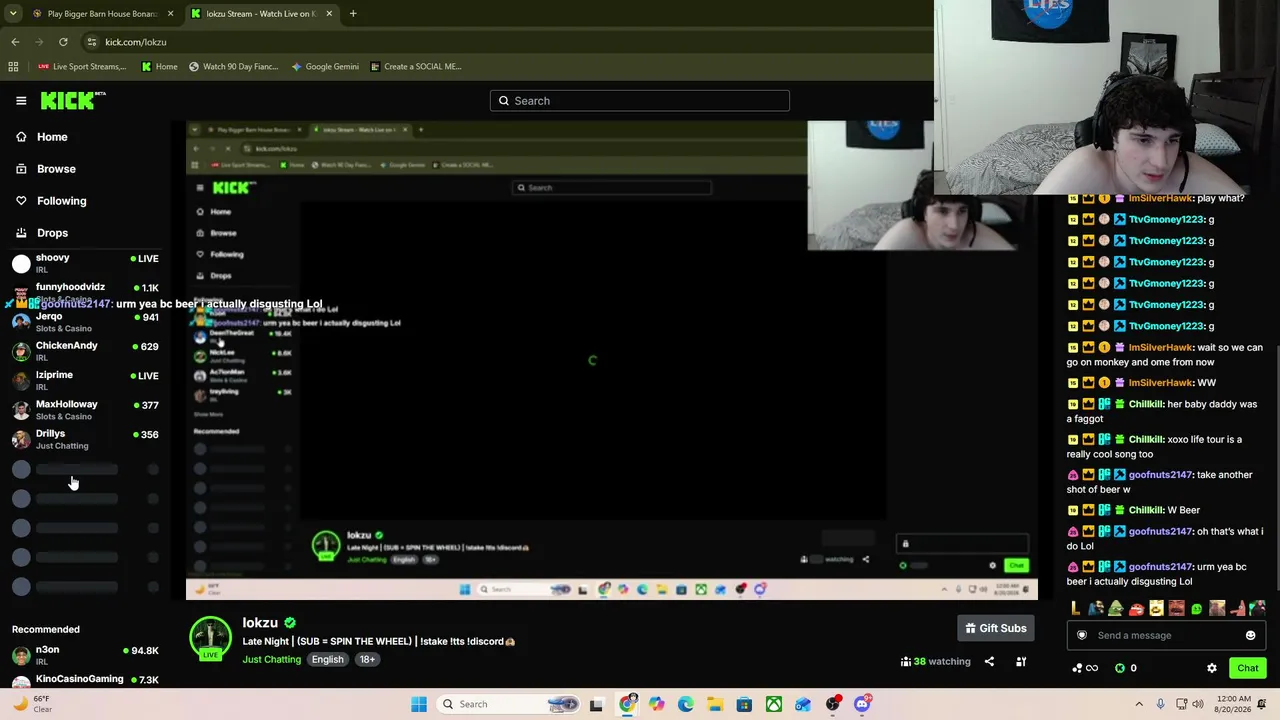Open the MaxHolloway channel in sidebar
This screenshot has width=1280, height=720.
coord(86,409)
